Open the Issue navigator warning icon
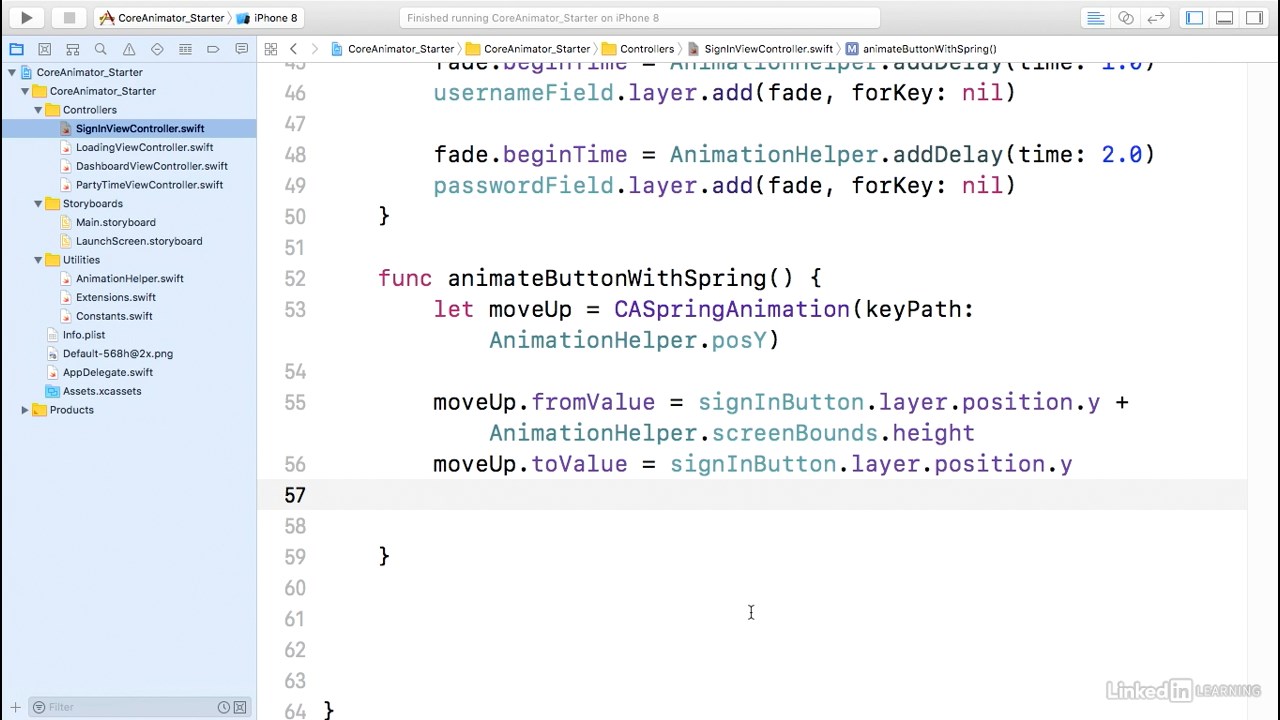Screen dimensions: 1280x720 [x=129, y=49]
